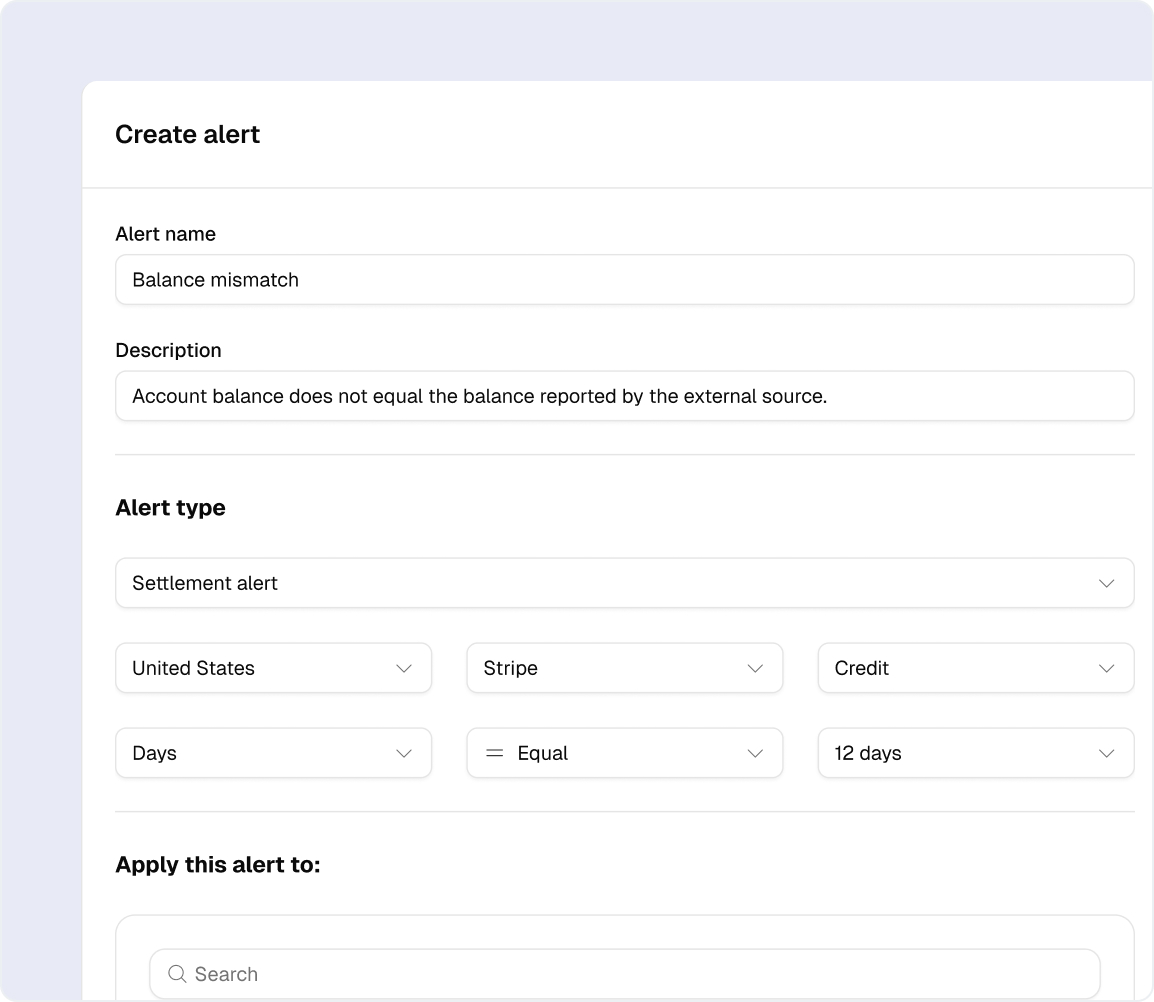The image size is (1154, 1002).
Task: Click the magnifying glass search icon
Action: 177,974
